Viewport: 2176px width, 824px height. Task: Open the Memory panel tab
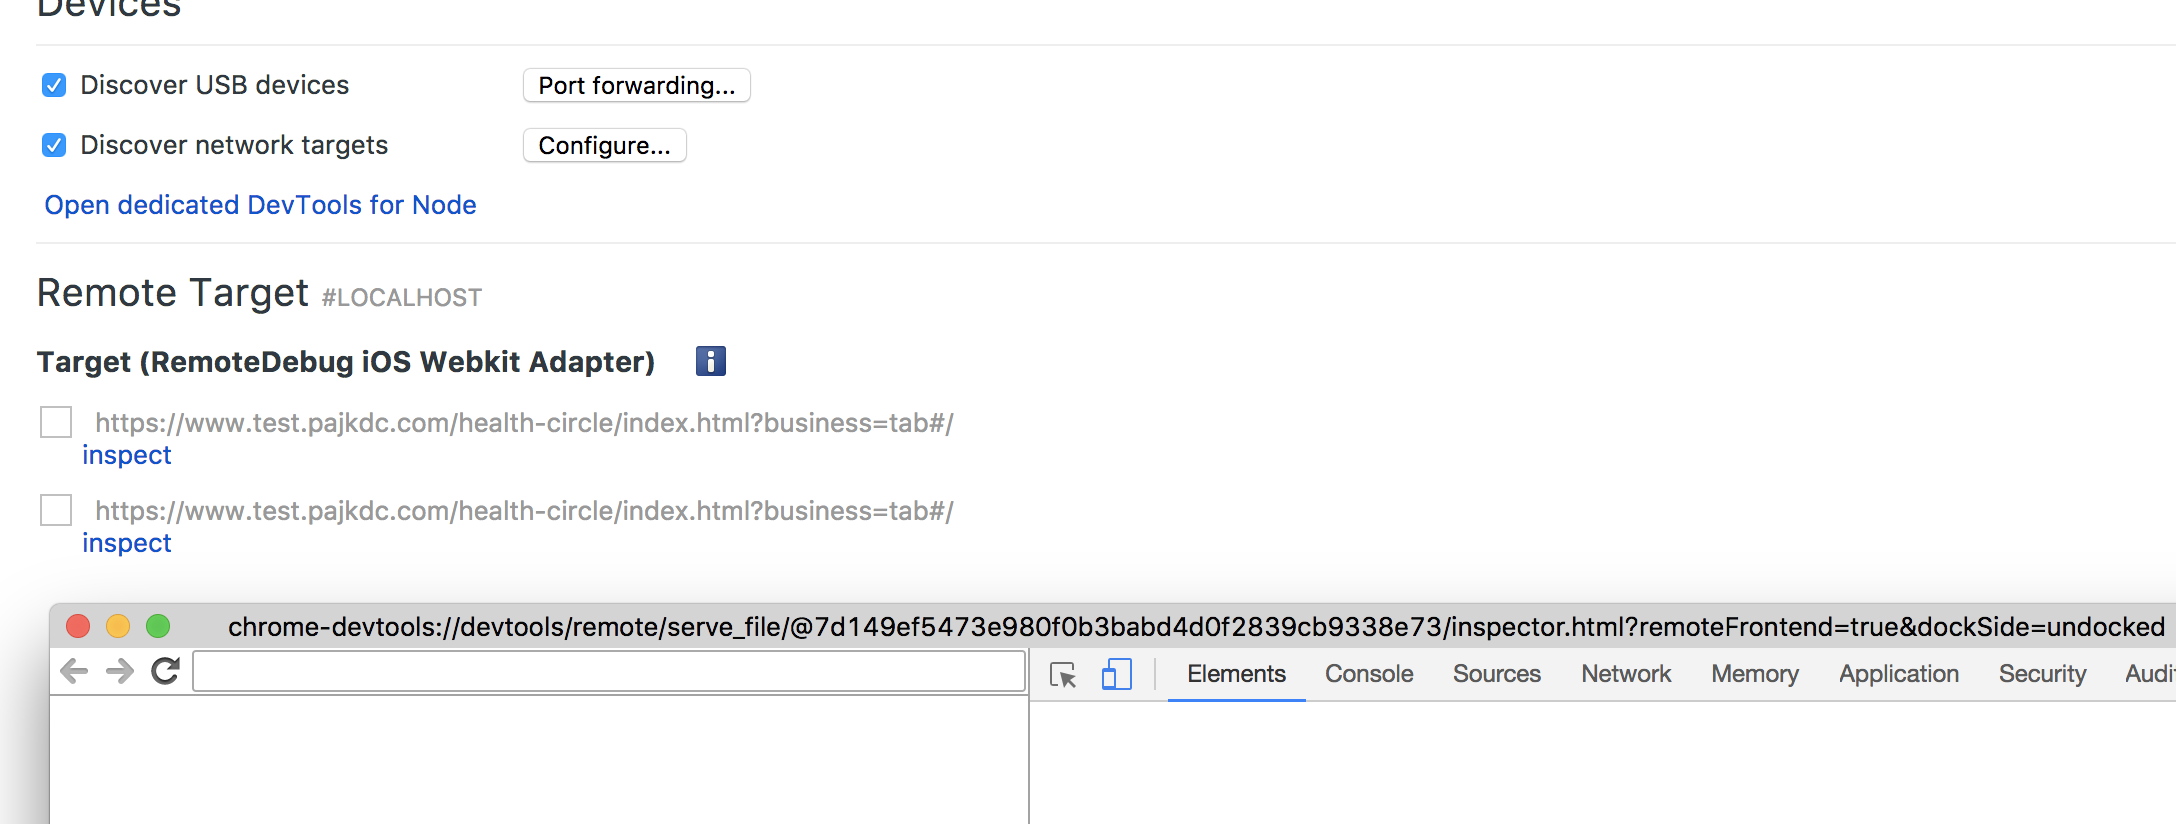point(1754,673)
